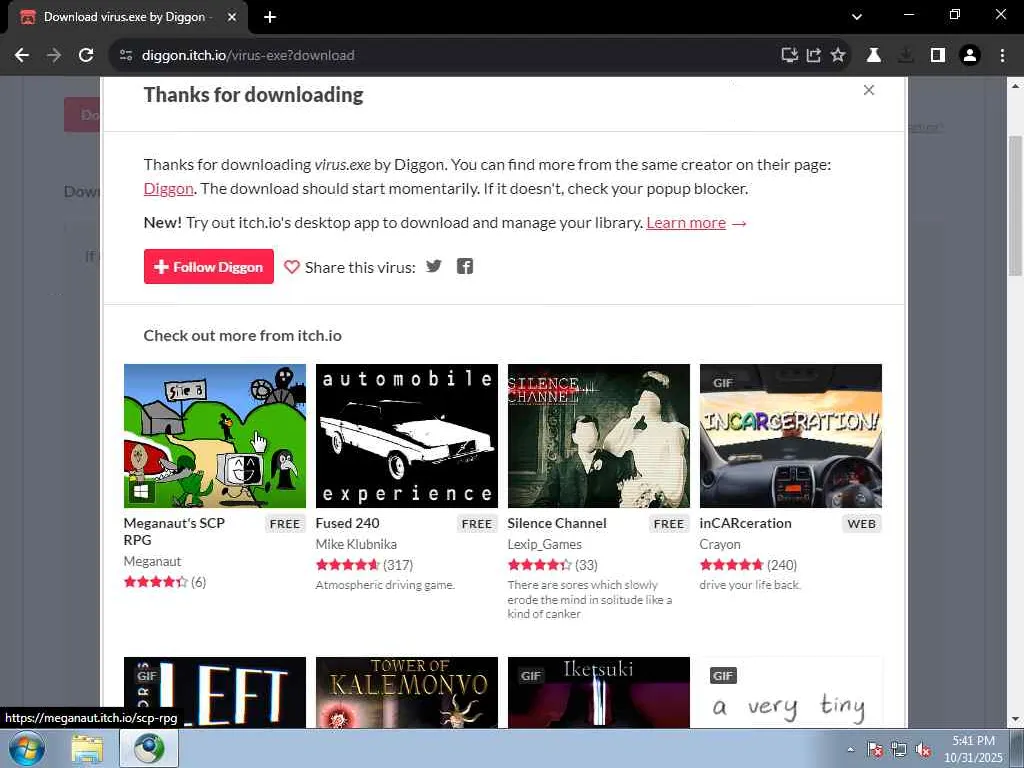Viewport: 1024px width, 768px height.
Task: Open the Action Center flag tray icon
Action: coord(875,750)
